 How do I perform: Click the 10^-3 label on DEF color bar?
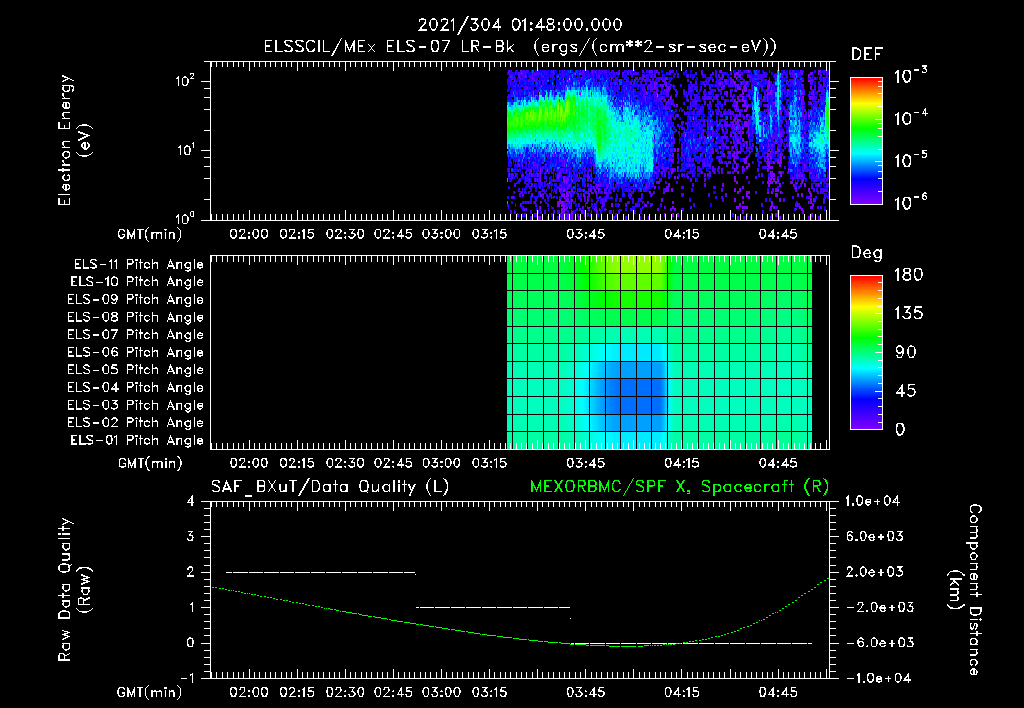tap(910, 75)
